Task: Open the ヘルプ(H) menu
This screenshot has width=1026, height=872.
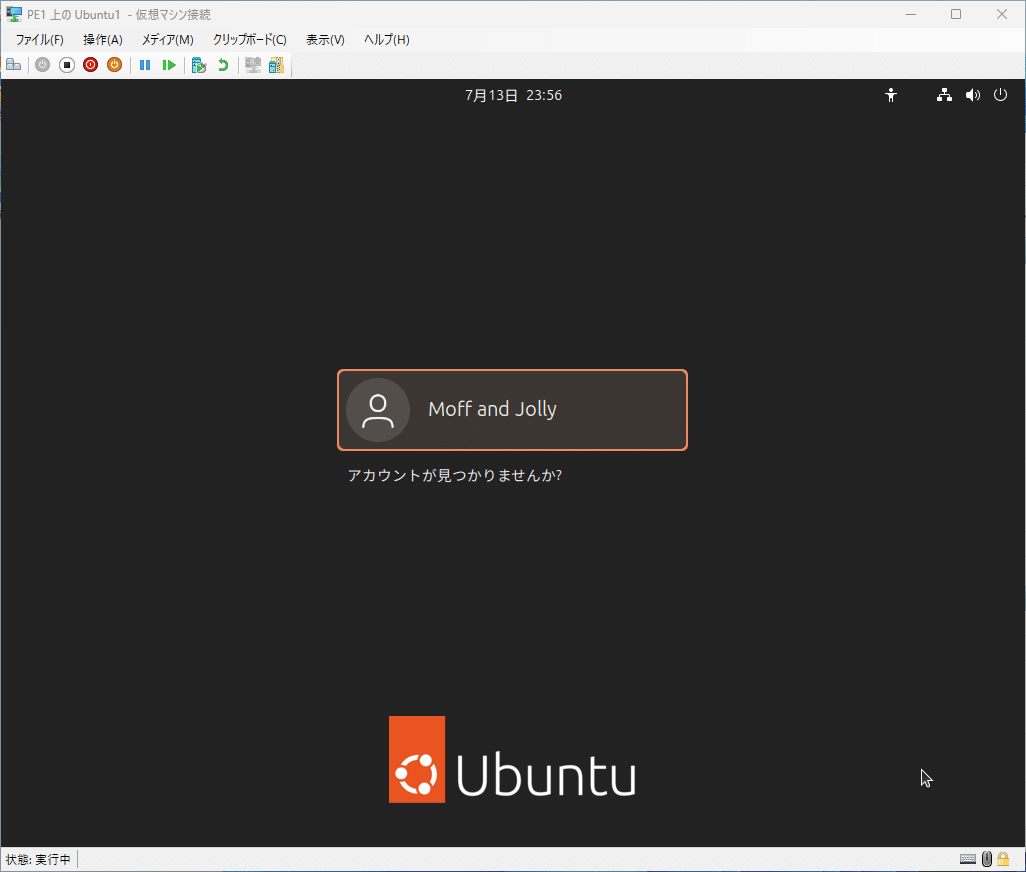Action: [387, 40]
